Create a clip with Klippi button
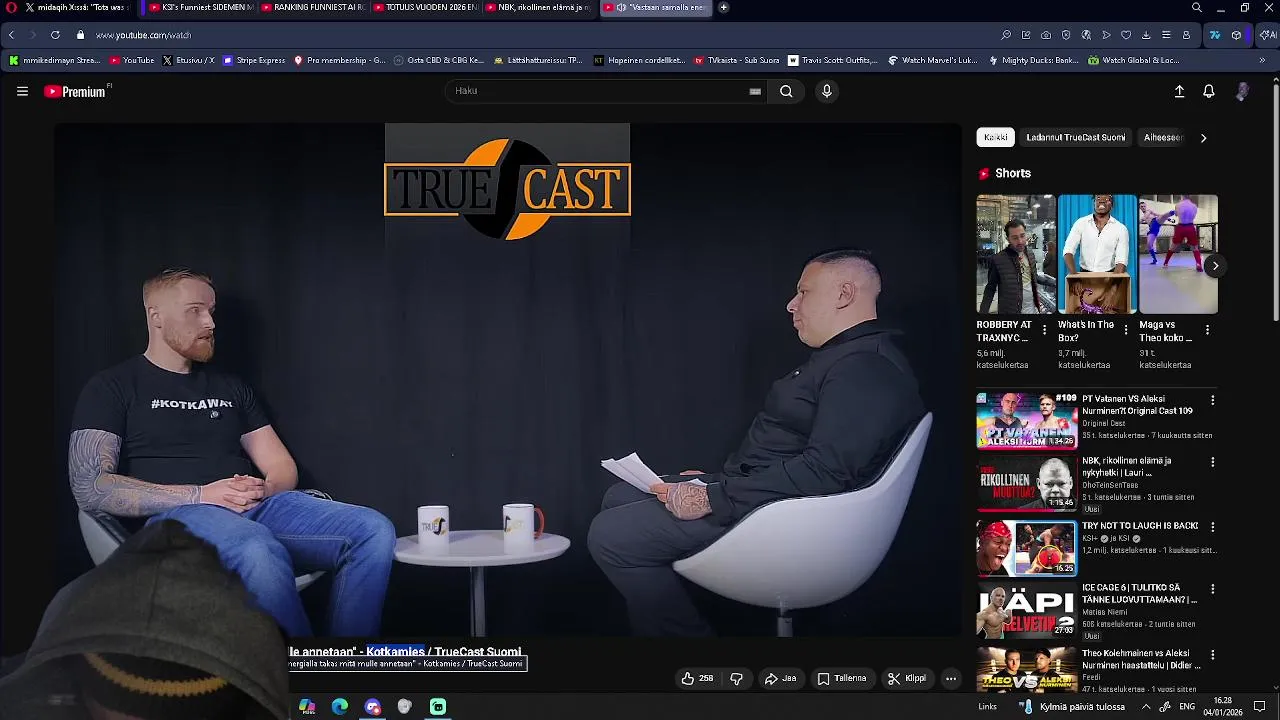This screenshot has width=1280, height=720. click(x=907, y=678)
